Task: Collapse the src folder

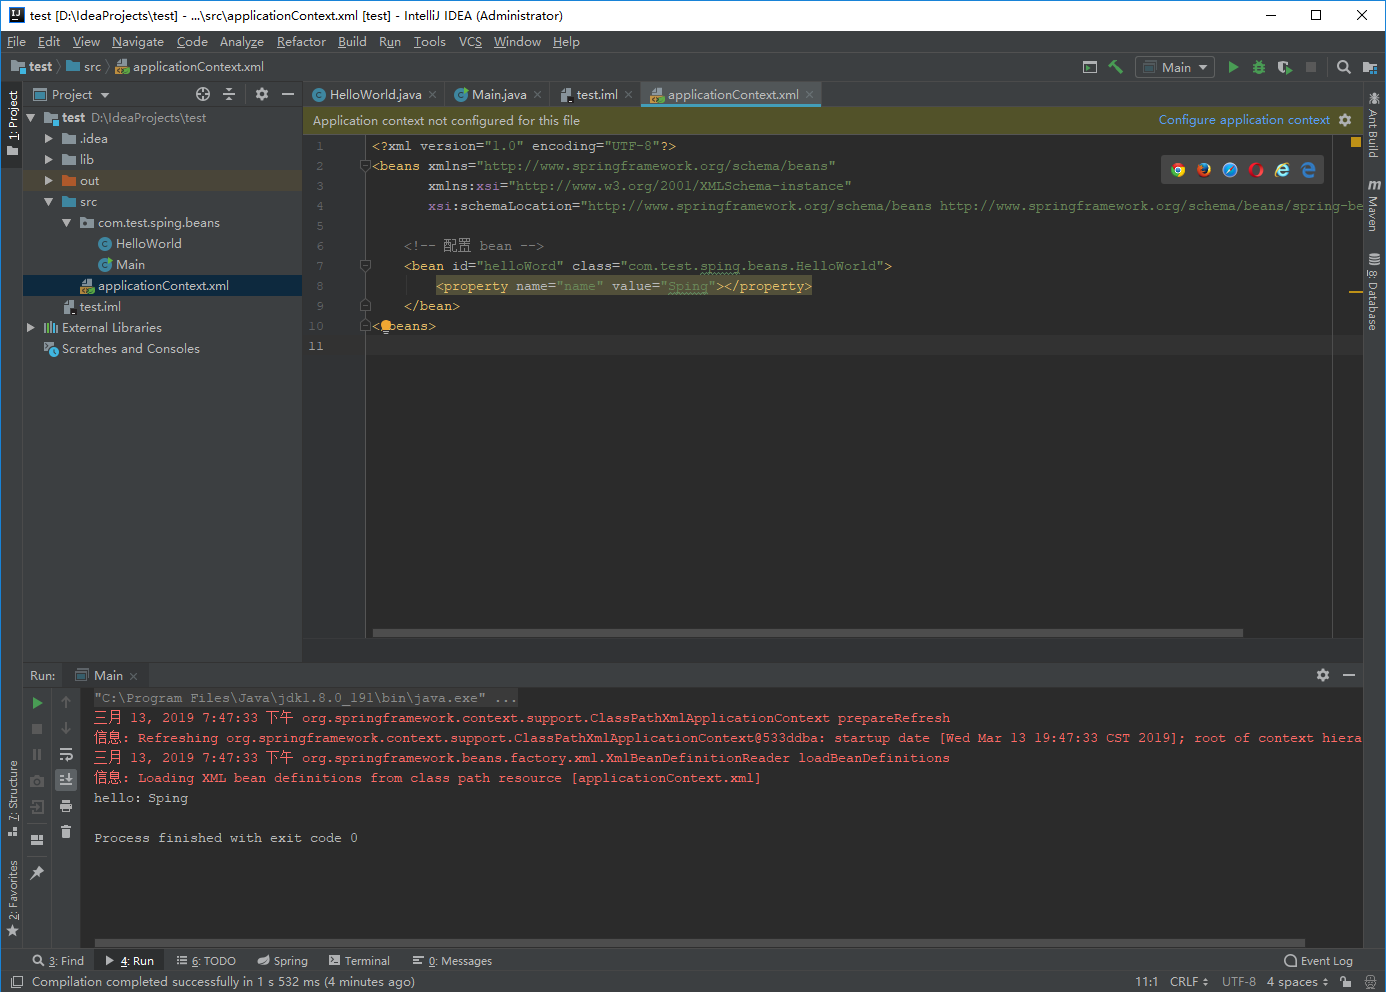Action: point(48,202)
